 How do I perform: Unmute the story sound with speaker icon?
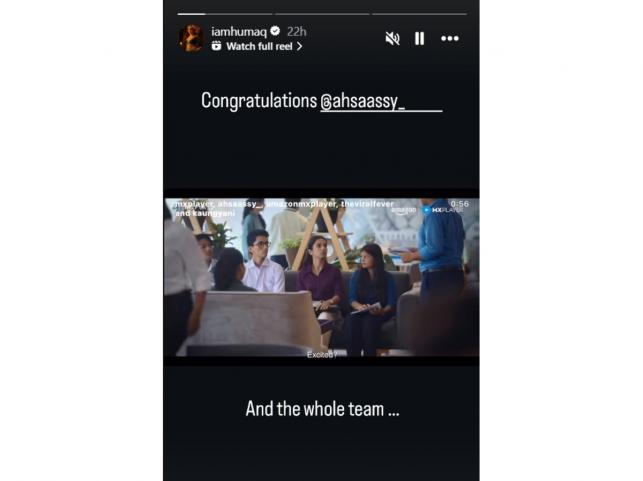(392, 39)
